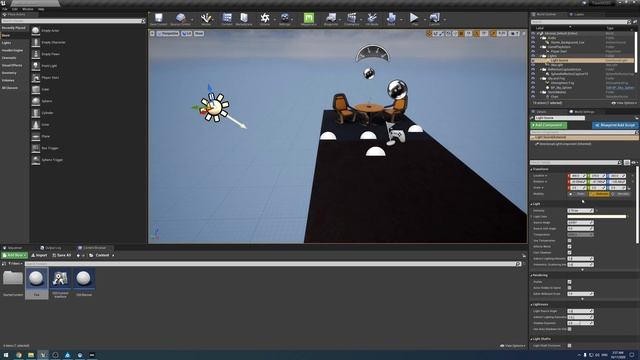Open the Blueprints toolbar icon
This screenshot has width=640, height=360.
pos(331,18)
